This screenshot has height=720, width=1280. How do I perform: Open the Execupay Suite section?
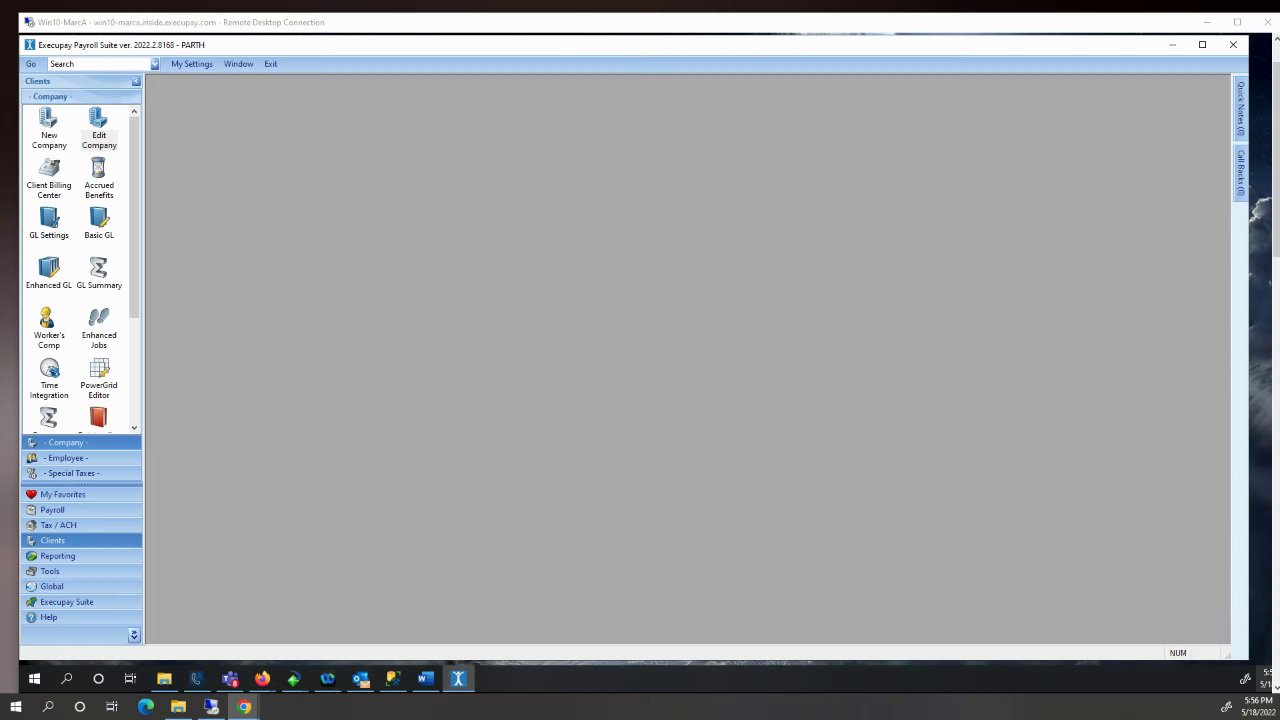point(81,602)
